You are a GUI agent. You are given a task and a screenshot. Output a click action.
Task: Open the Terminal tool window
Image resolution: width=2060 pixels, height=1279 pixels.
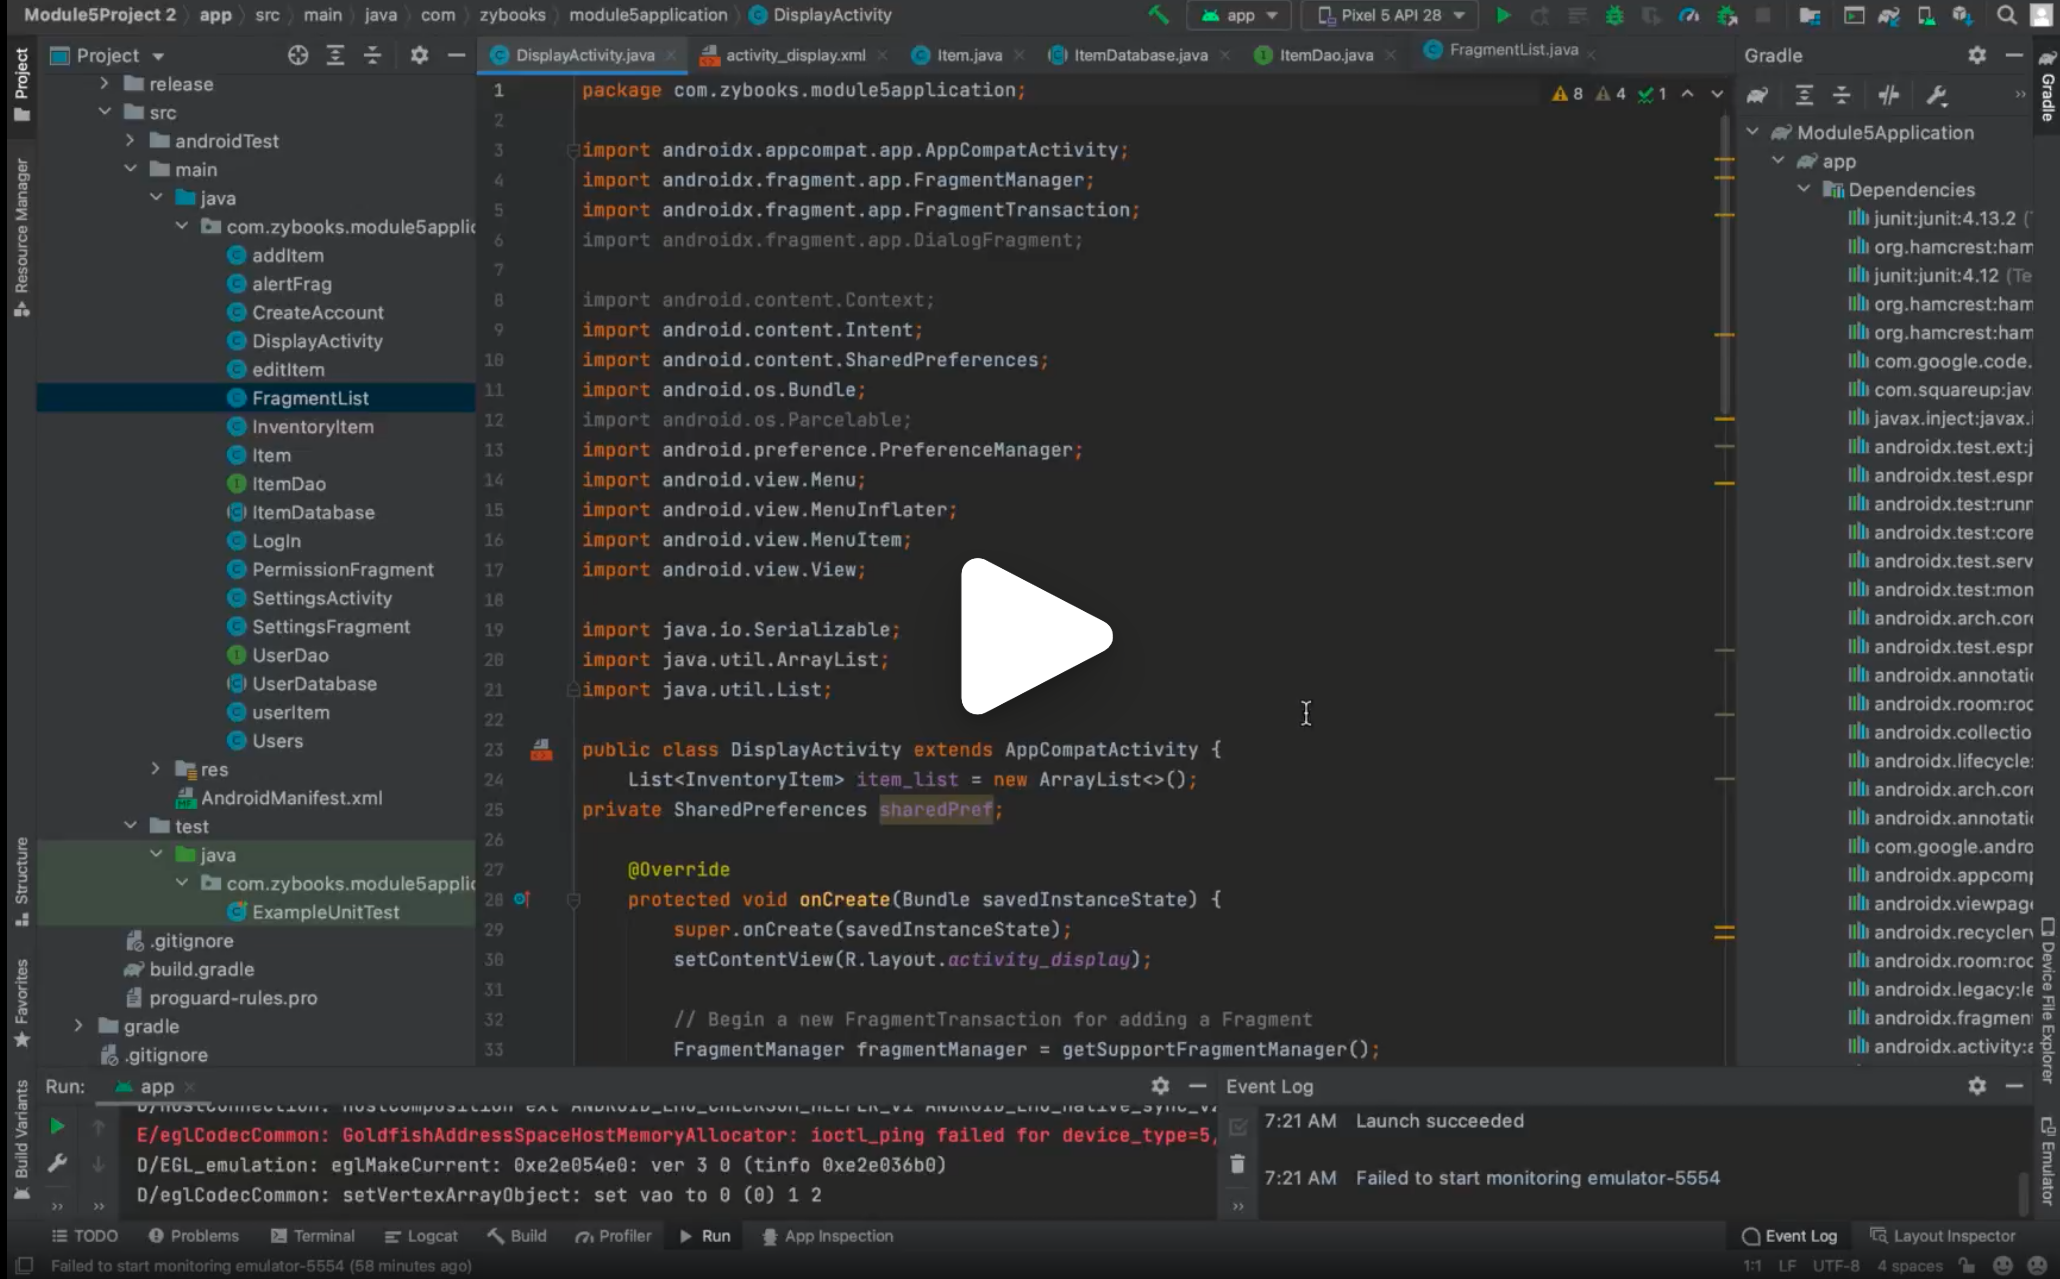pyautogui.click(x=313, y=1236)
